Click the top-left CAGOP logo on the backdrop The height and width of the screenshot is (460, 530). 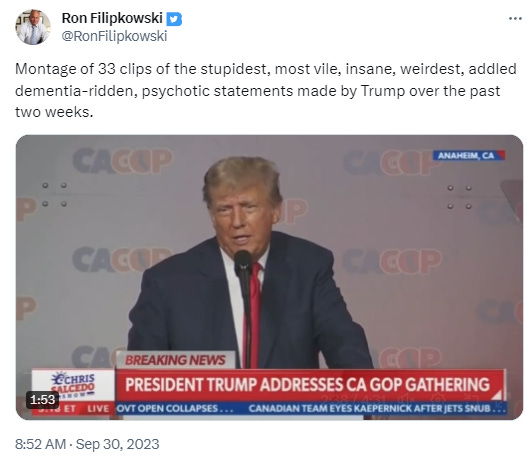(x=123, y=161)
